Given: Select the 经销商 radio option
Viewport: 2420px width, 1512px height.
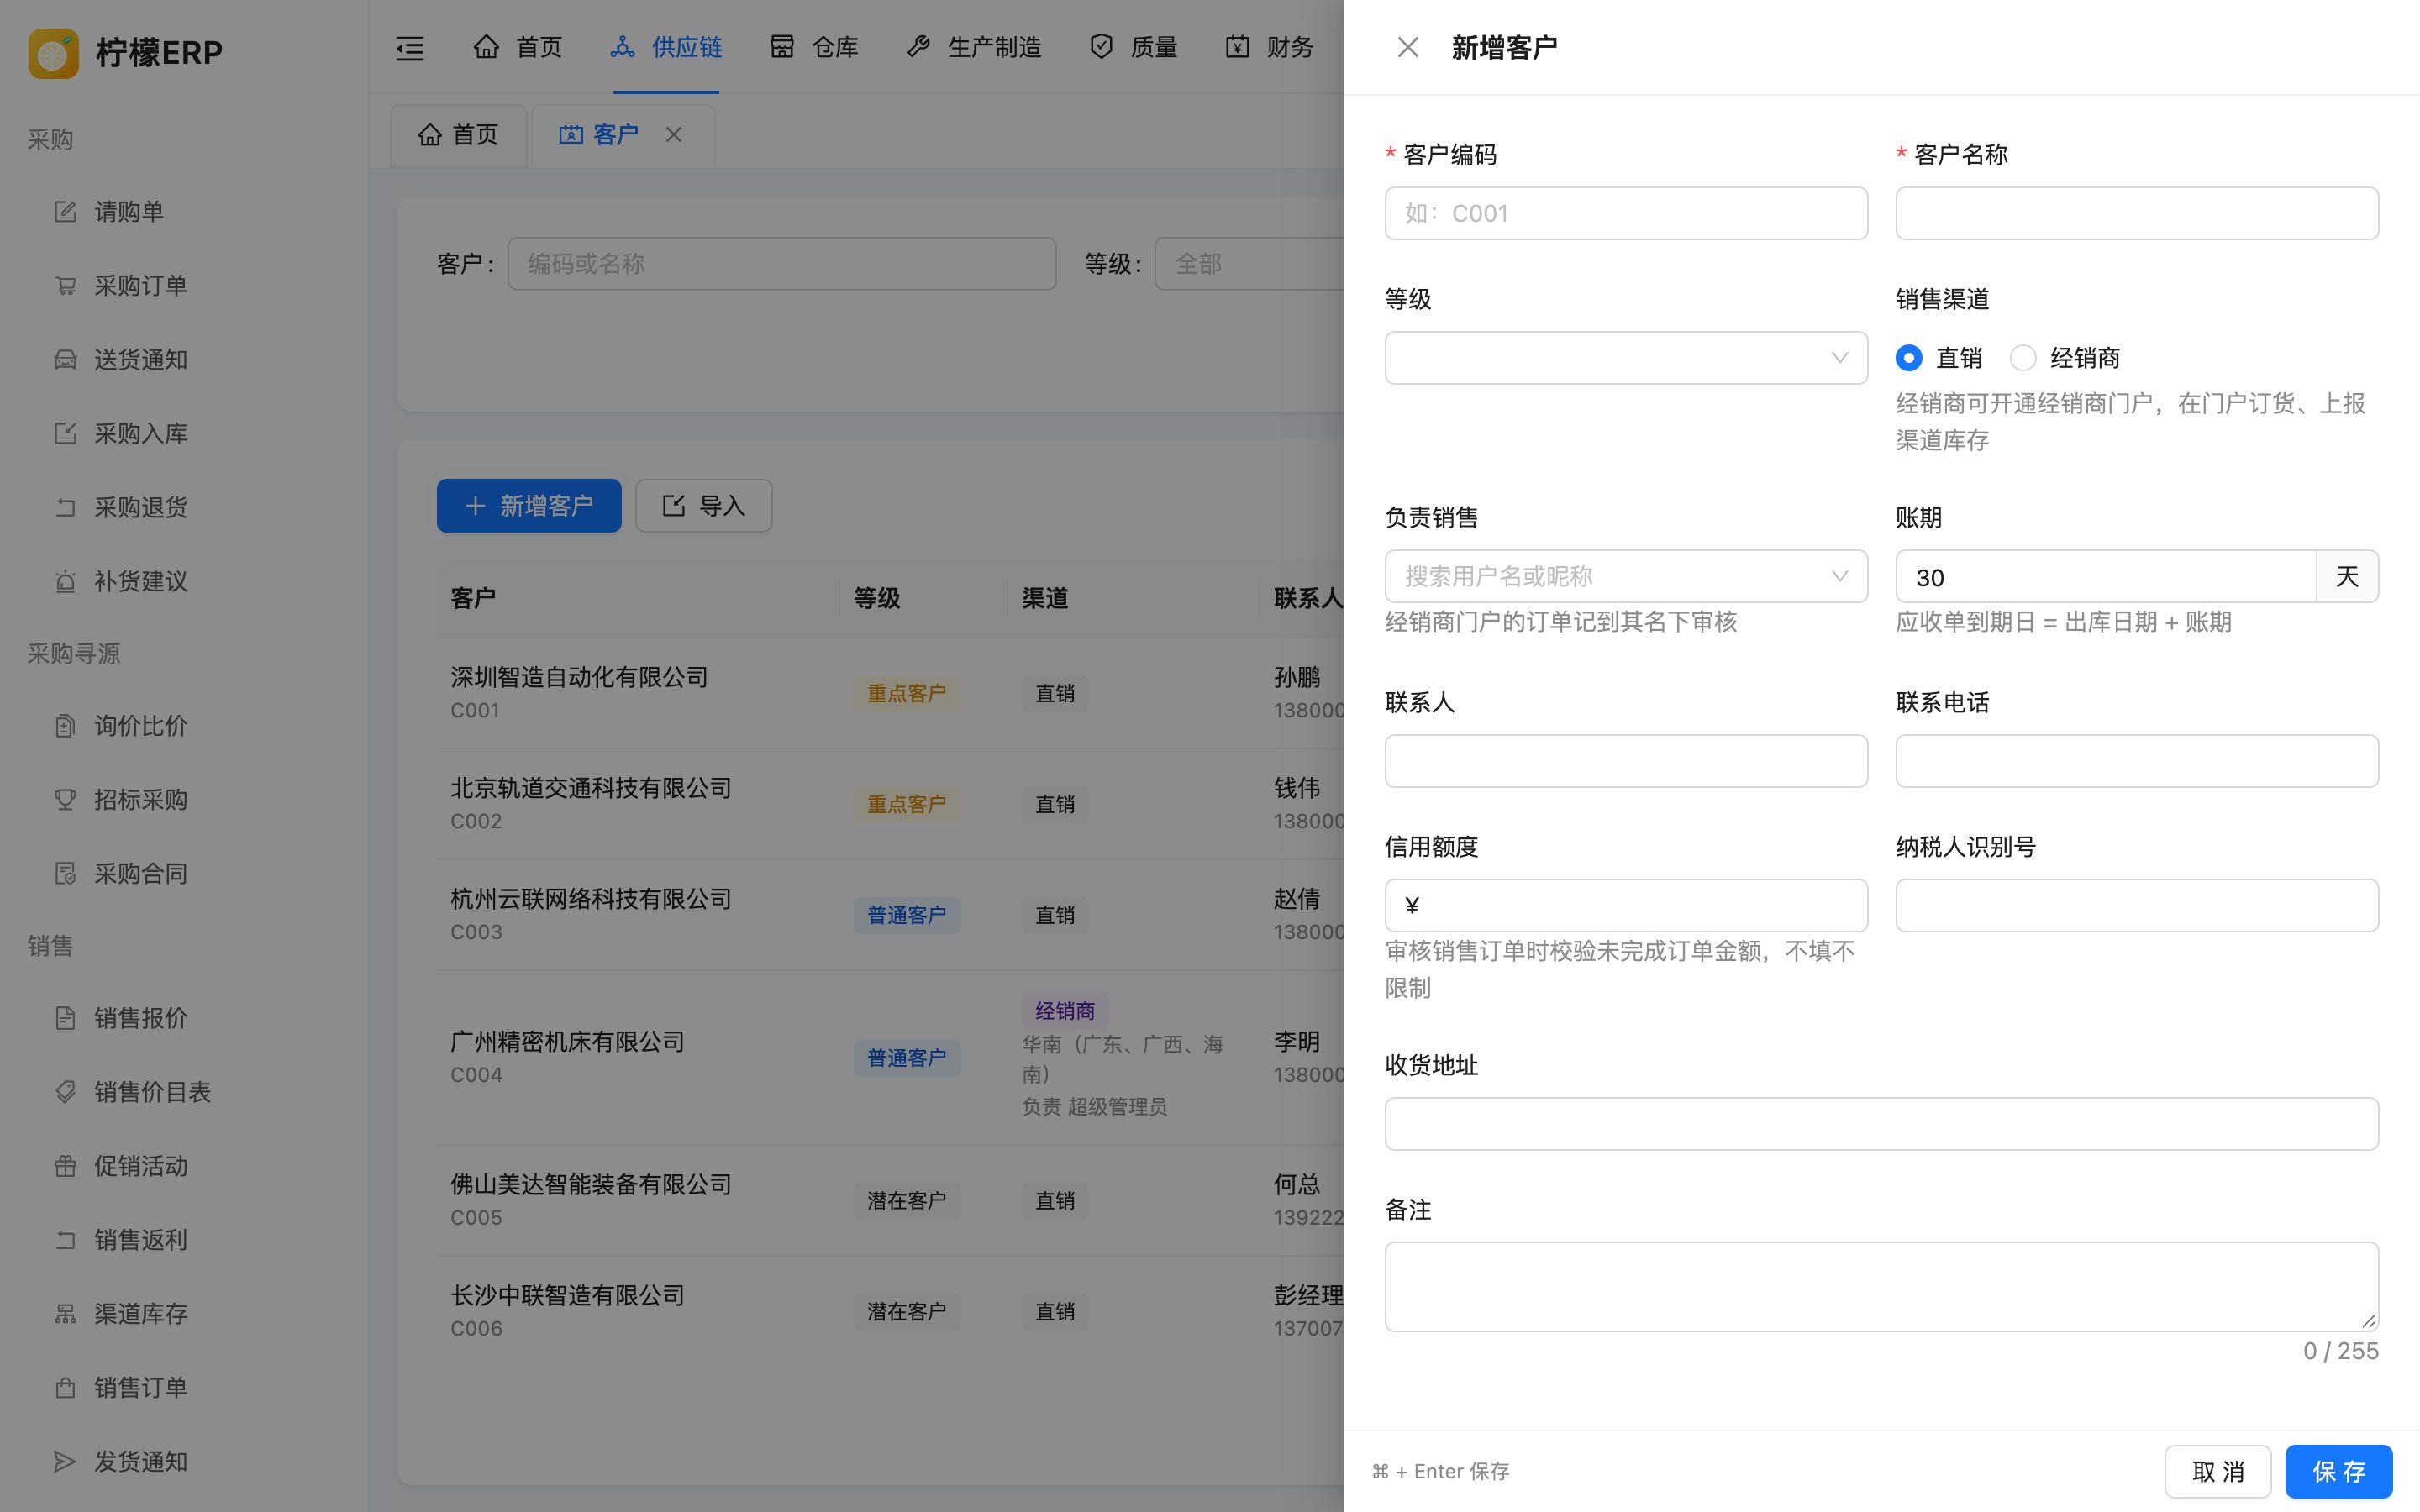Looking at the screenshot, I should [2022, 357].
